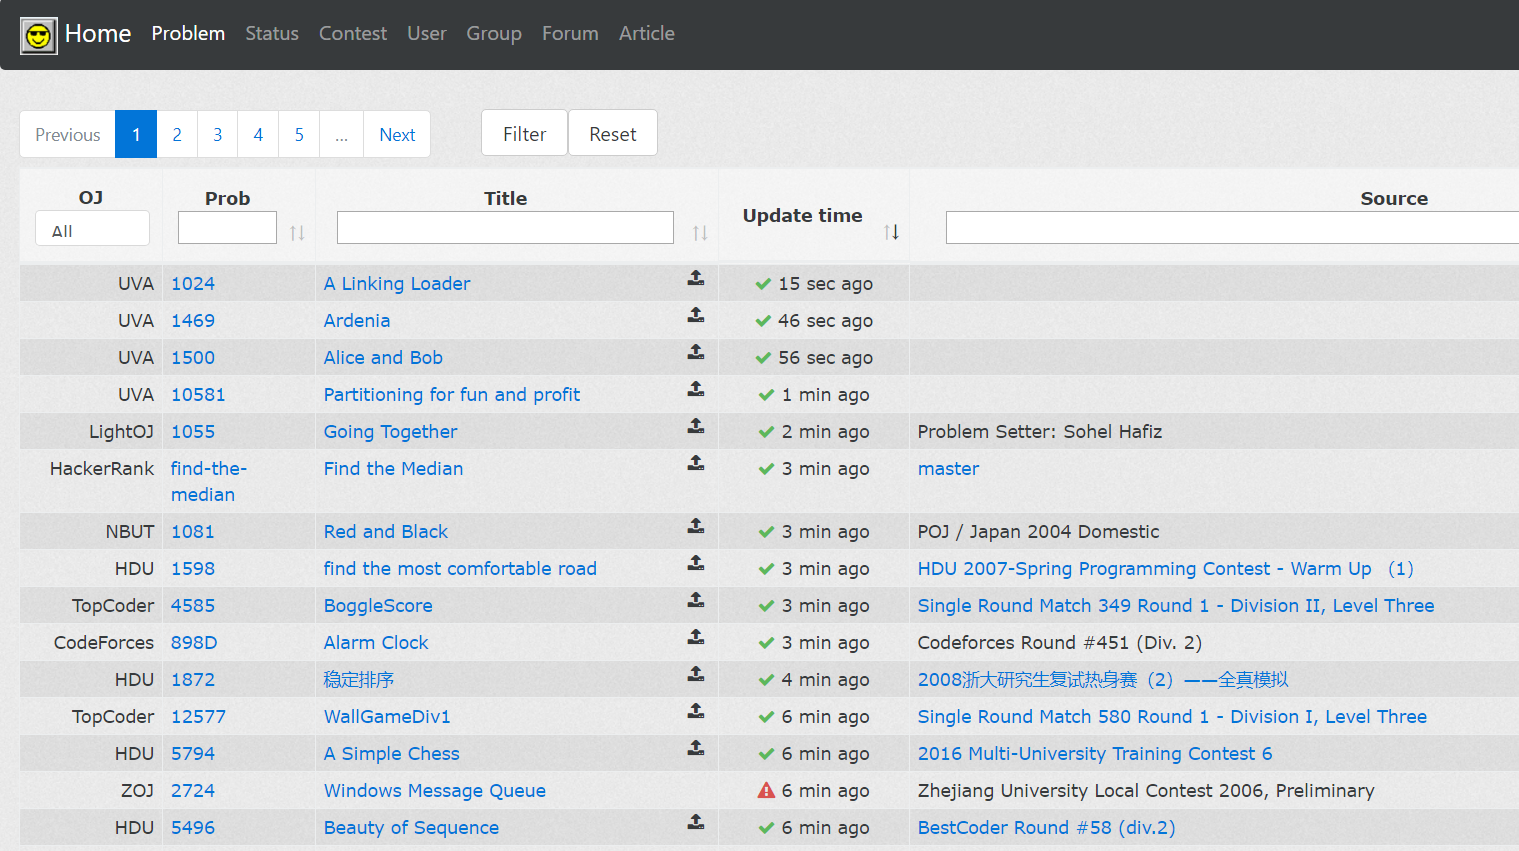The image size is (1519, 851).
Task: Click the submit icon for BoggleScore
Action: 696,600
